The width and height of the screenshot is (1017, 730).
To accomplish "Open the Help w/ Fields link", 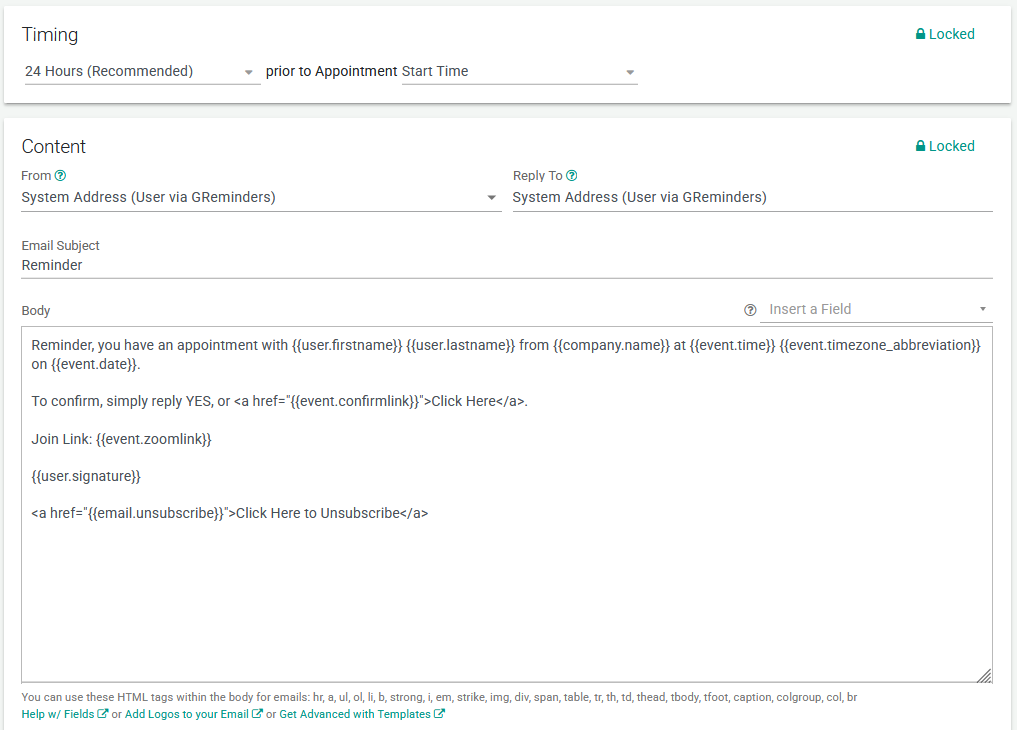I will coord(58,714).
